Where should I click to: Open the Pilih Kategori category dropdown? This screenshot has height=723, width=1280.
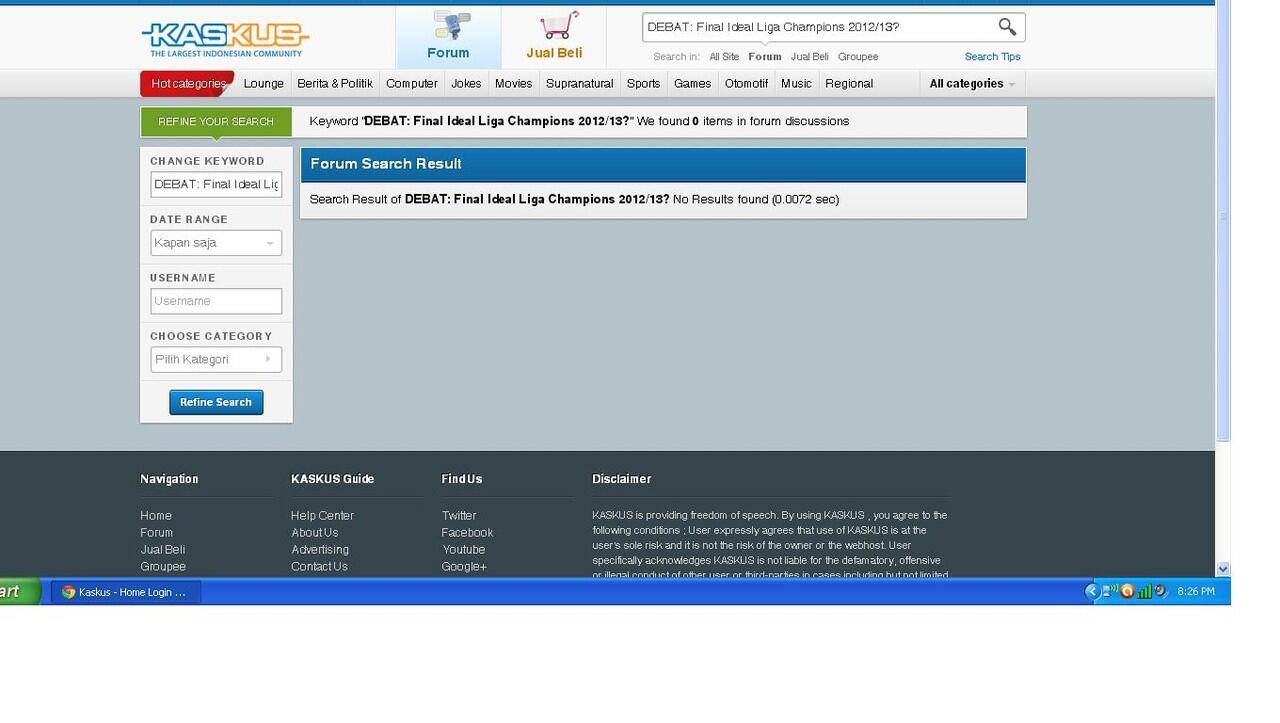[216, 359]
